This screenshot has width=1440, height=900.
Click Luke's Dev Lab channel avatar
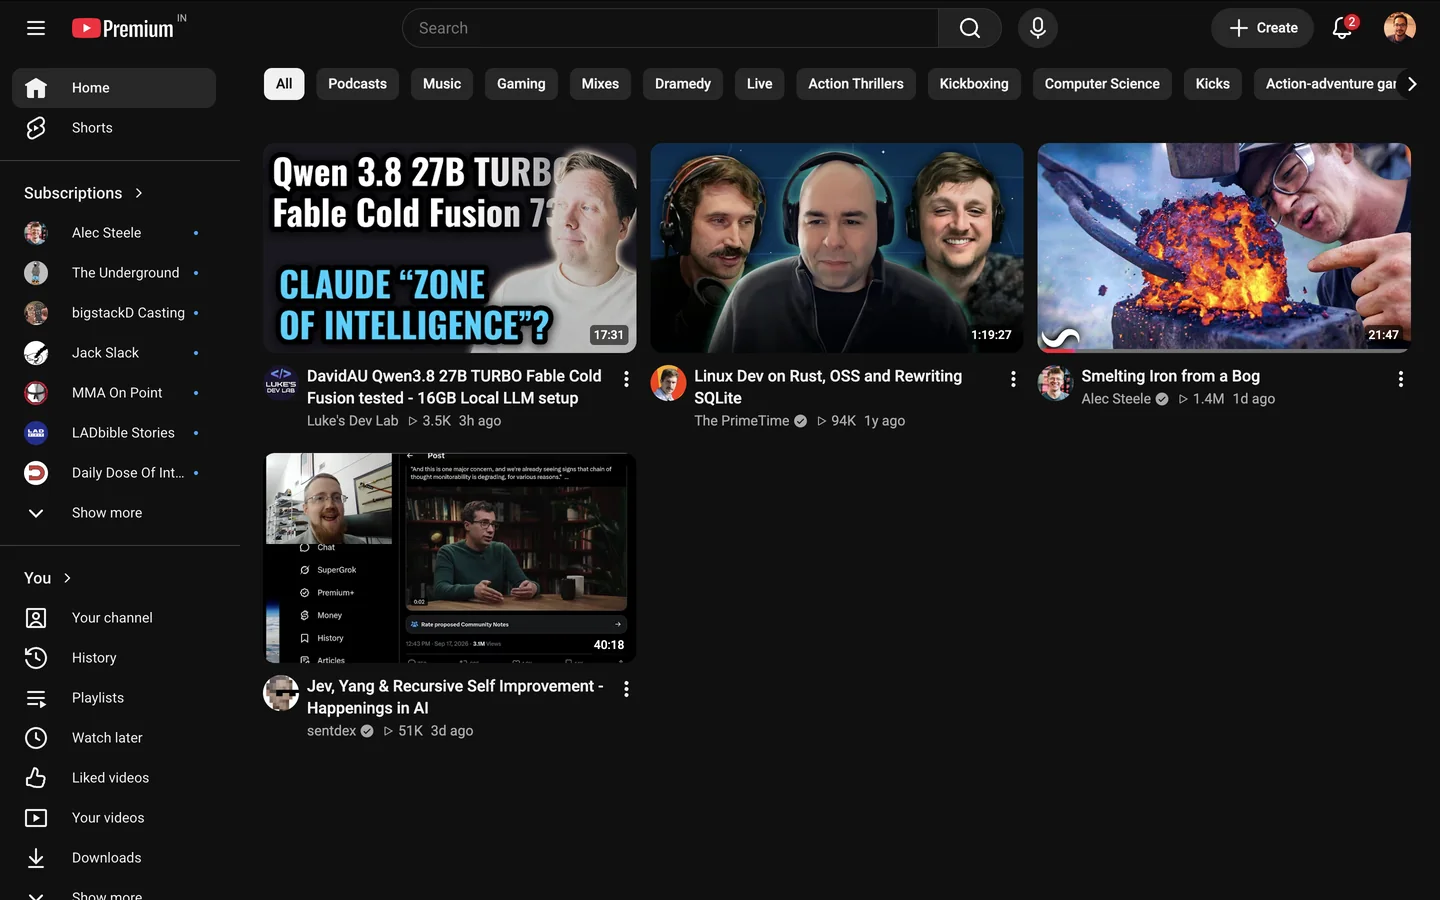281,383
